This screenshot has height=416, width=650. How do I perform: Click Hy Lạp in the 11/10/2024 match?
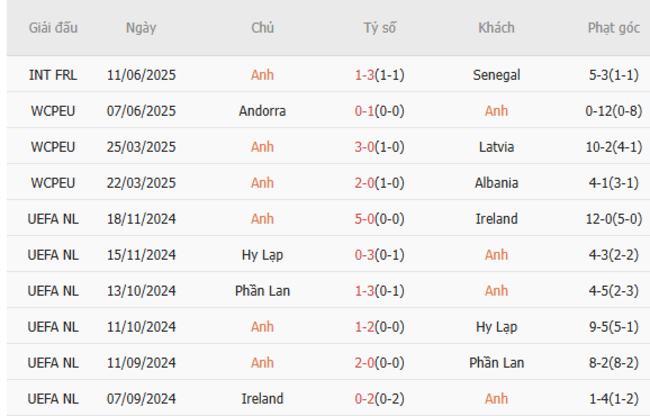pyautogui.click(x=496, y=327)
